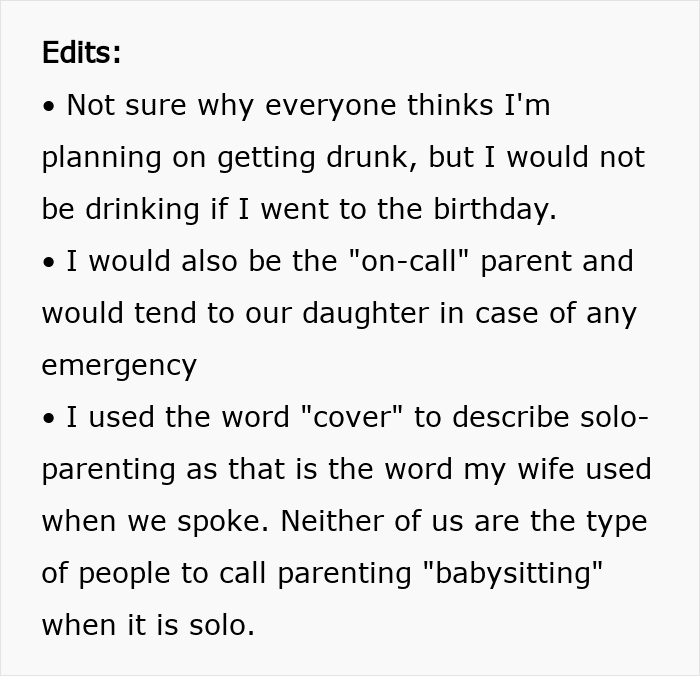This screenshot has height=676, width=700.
Task: Select the quoted word "babysitting"
Action: tap(512, 573)
